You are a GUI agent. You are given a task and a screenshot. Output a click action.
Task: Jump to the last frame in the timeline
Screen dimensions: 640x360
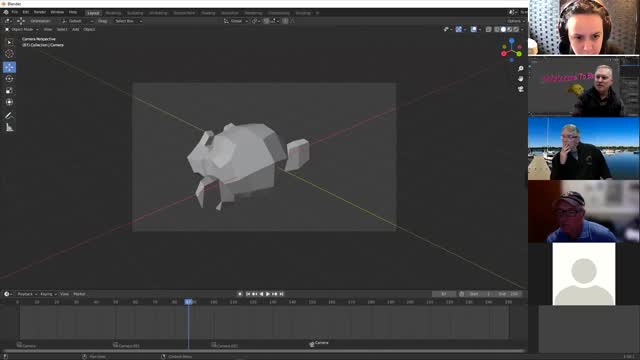tap(281, 294)
